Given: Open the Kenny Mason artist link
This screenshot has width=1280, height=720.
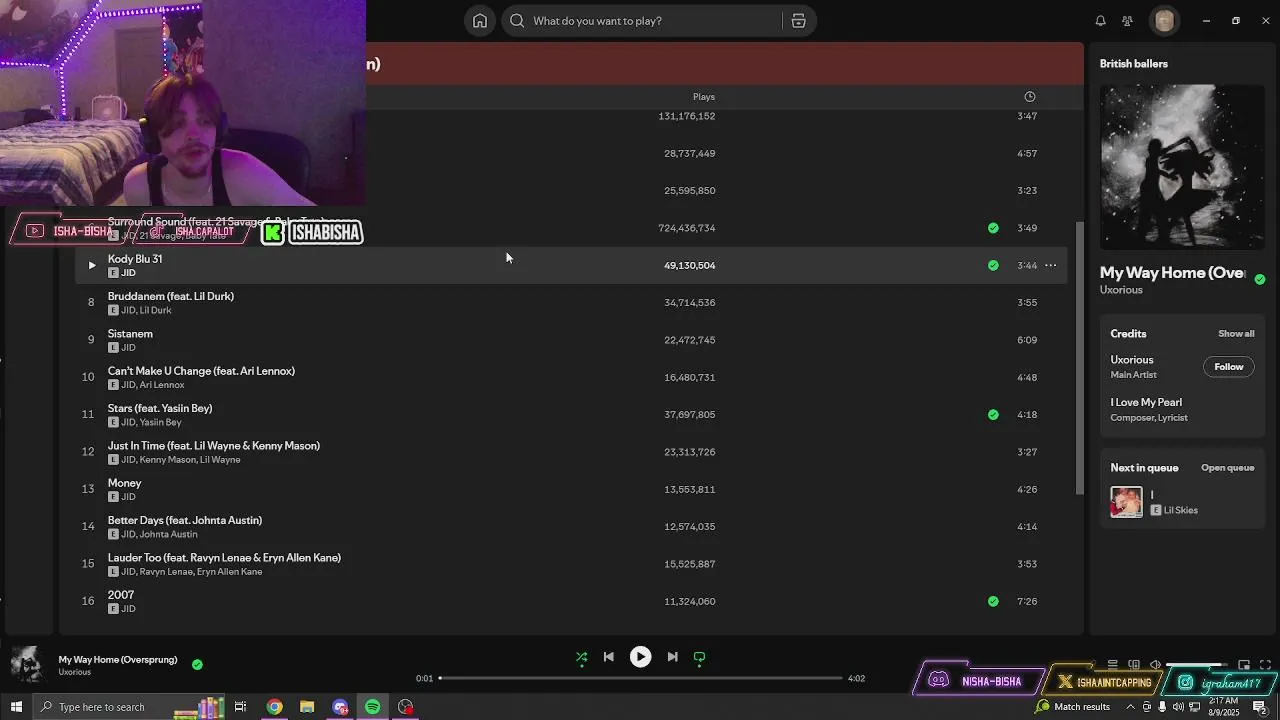Looking at the screenshot, I should (168, 460).
